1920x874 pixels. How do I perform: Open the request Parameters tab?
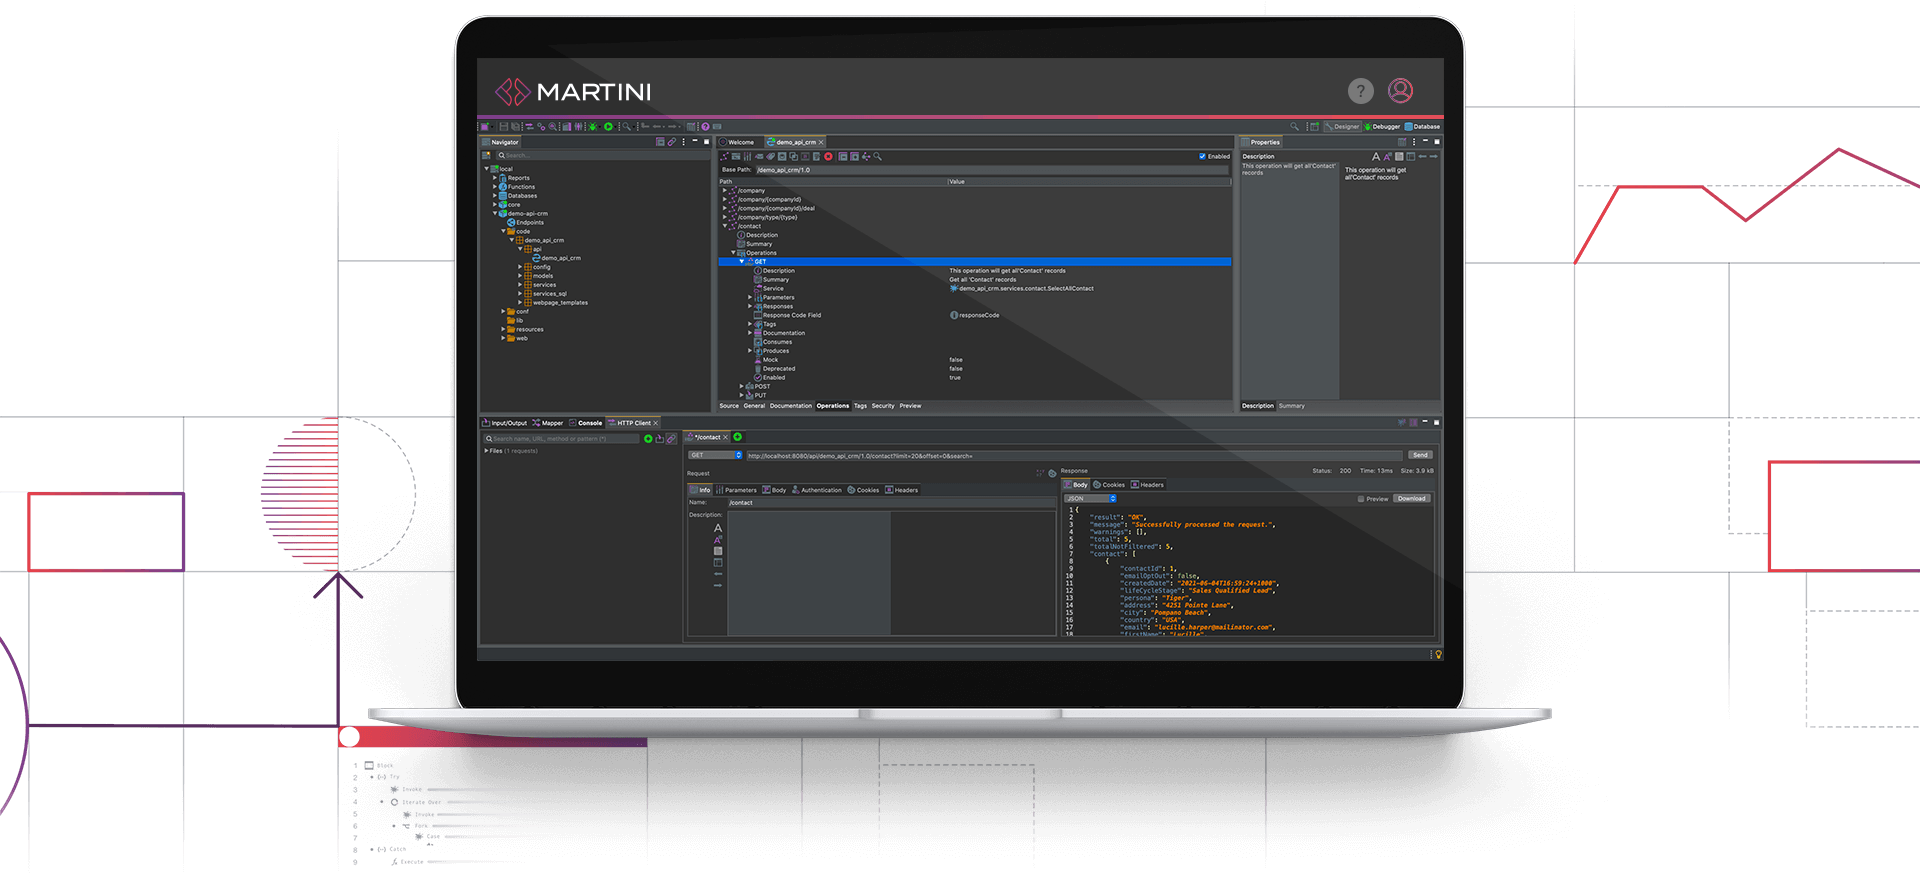736,490
